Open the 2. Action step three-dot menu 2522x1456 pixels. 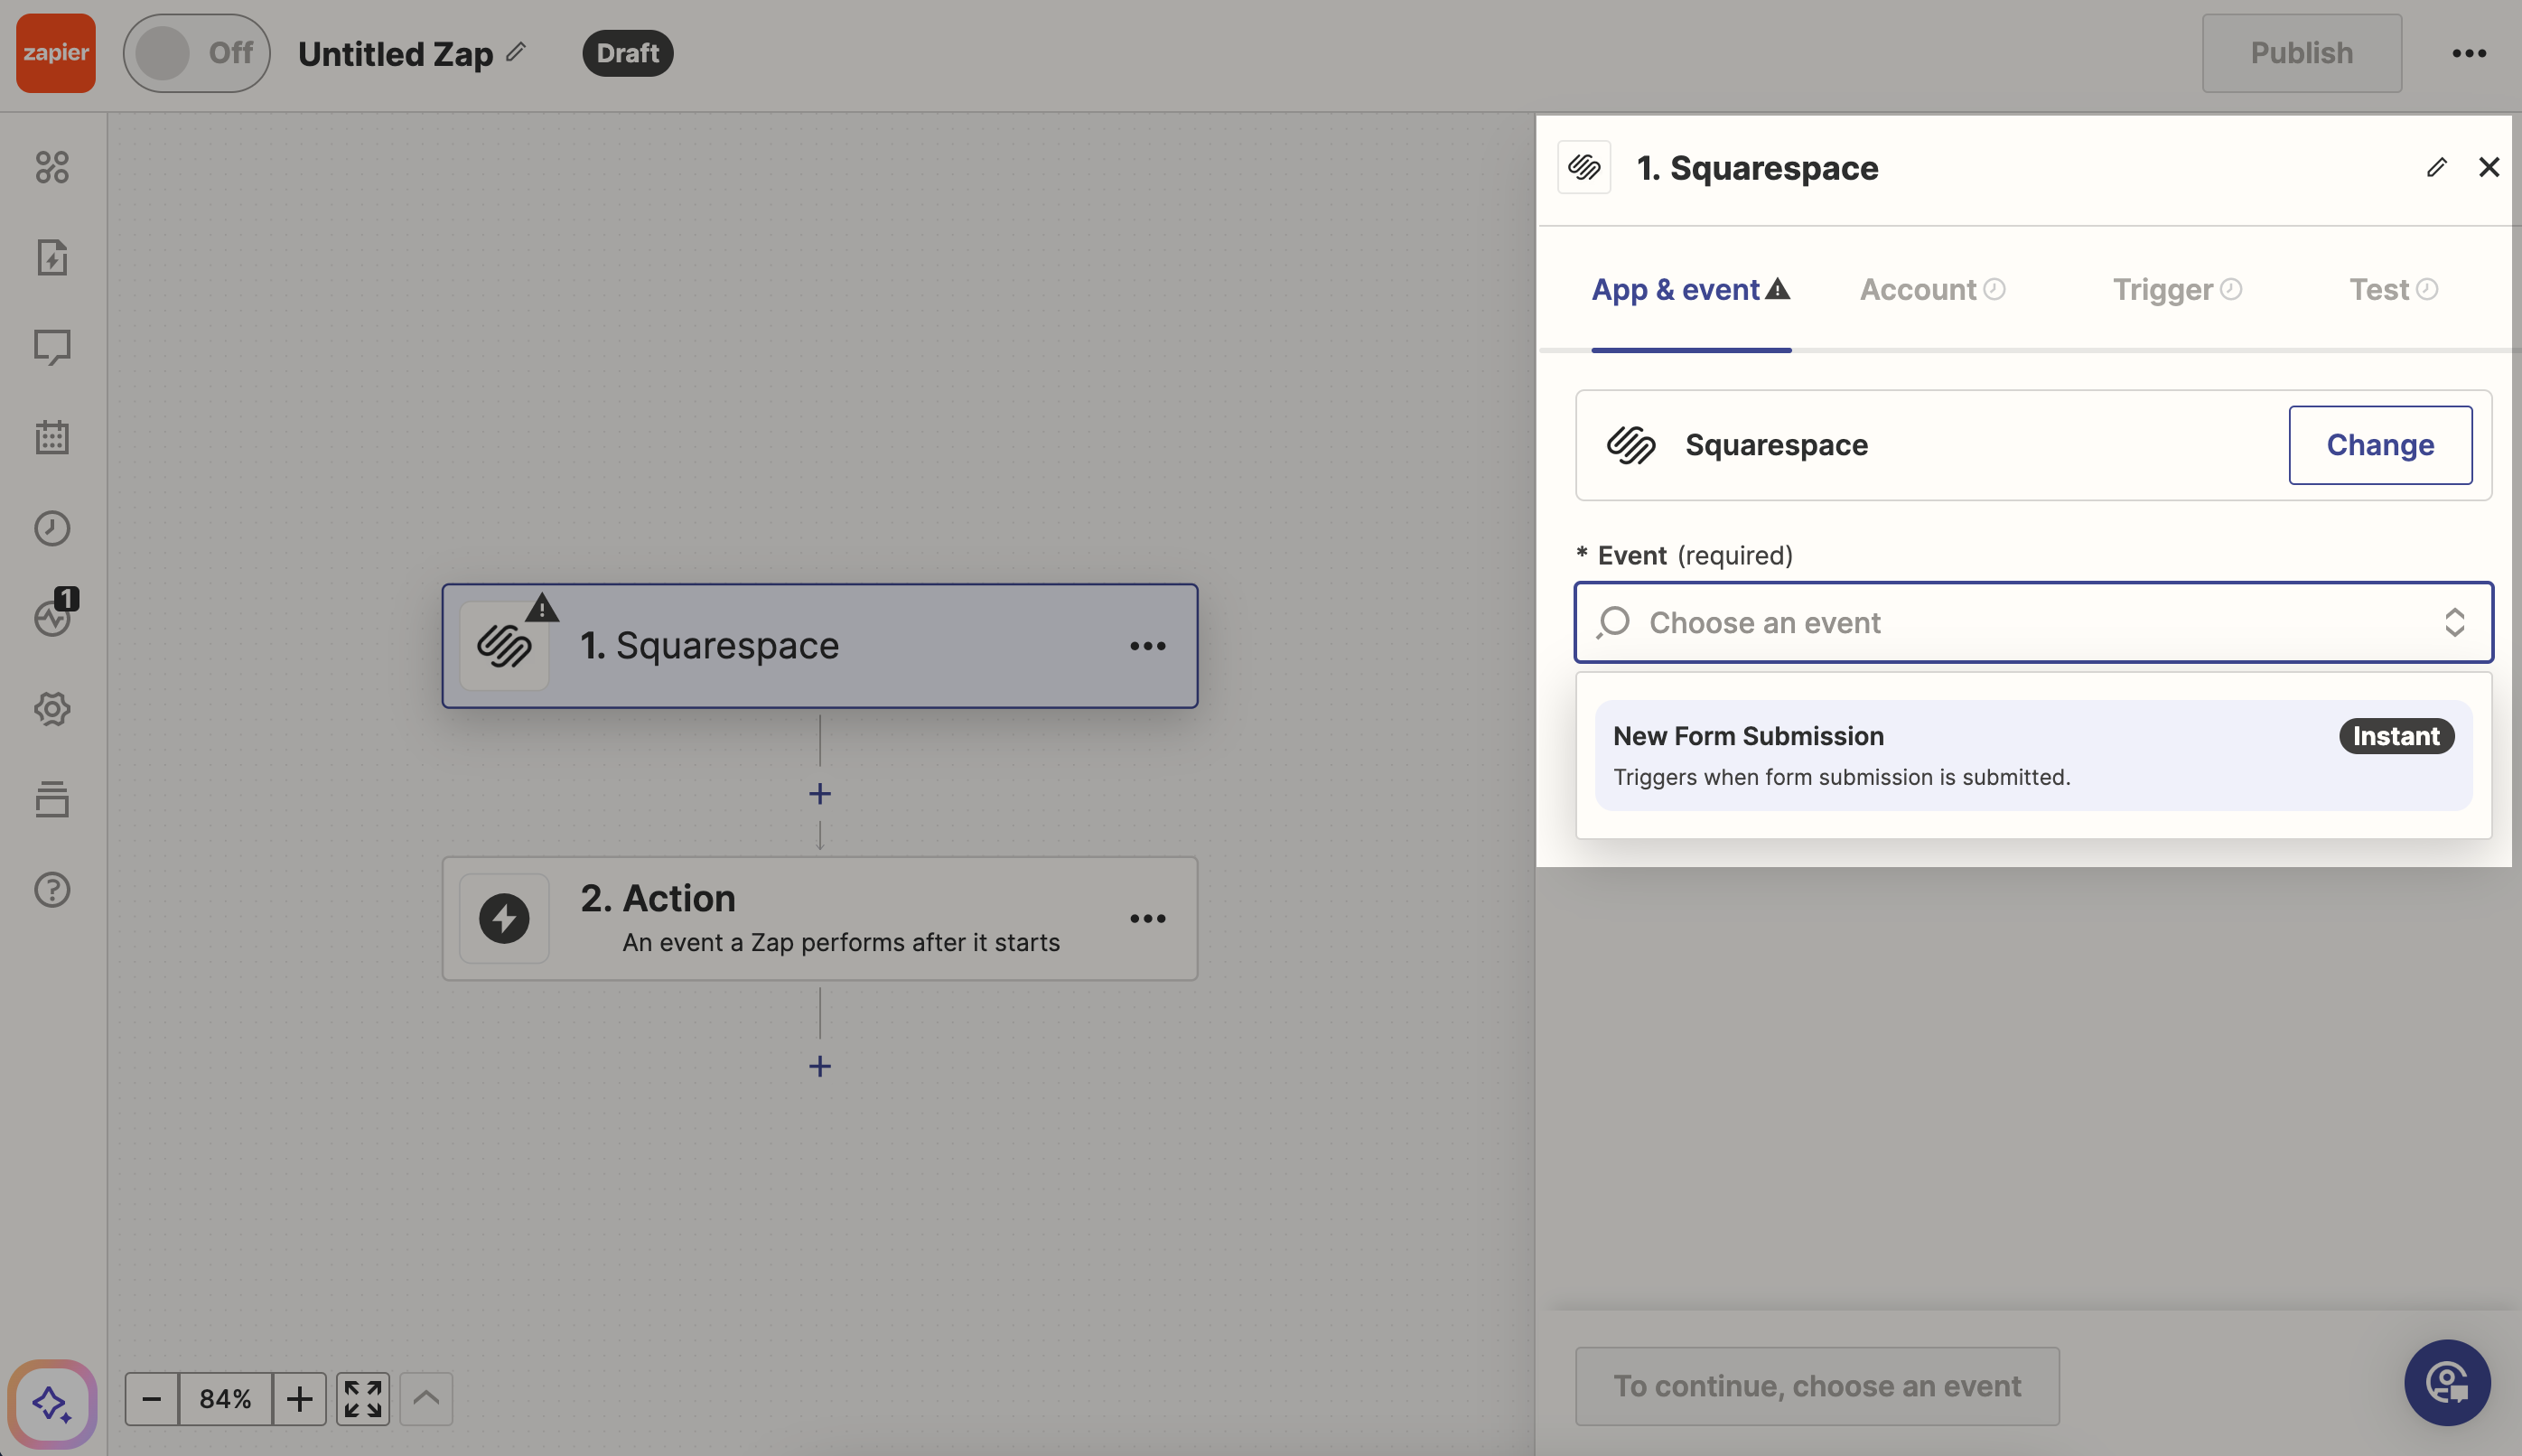(1147, 918)
